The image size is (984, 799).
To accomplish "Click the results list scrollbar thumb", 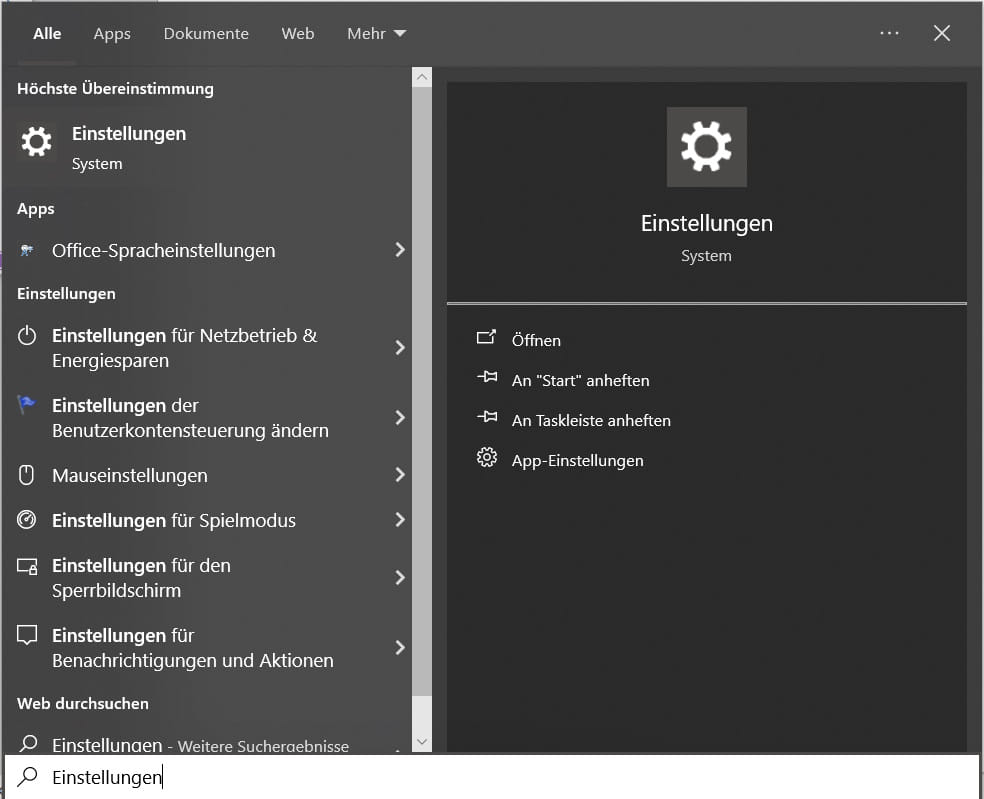I will (422, 391).
